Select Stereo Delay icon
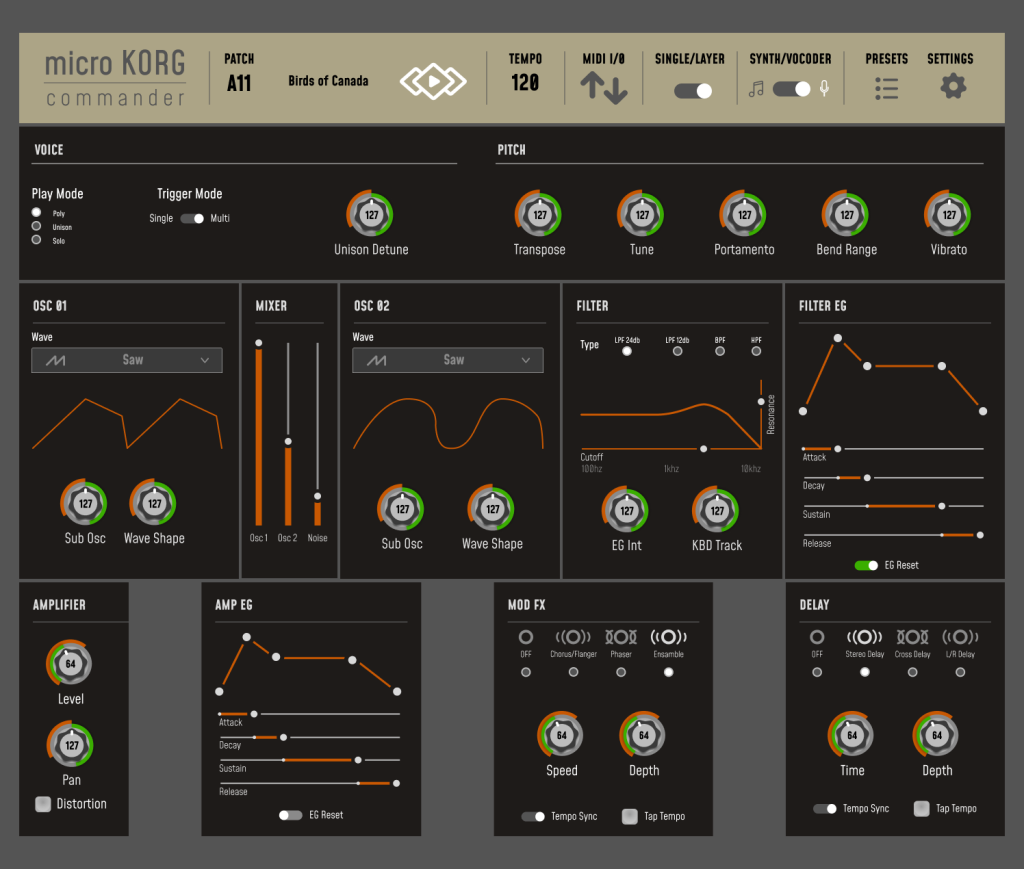The image size is (1024, 869). (864, 637)
